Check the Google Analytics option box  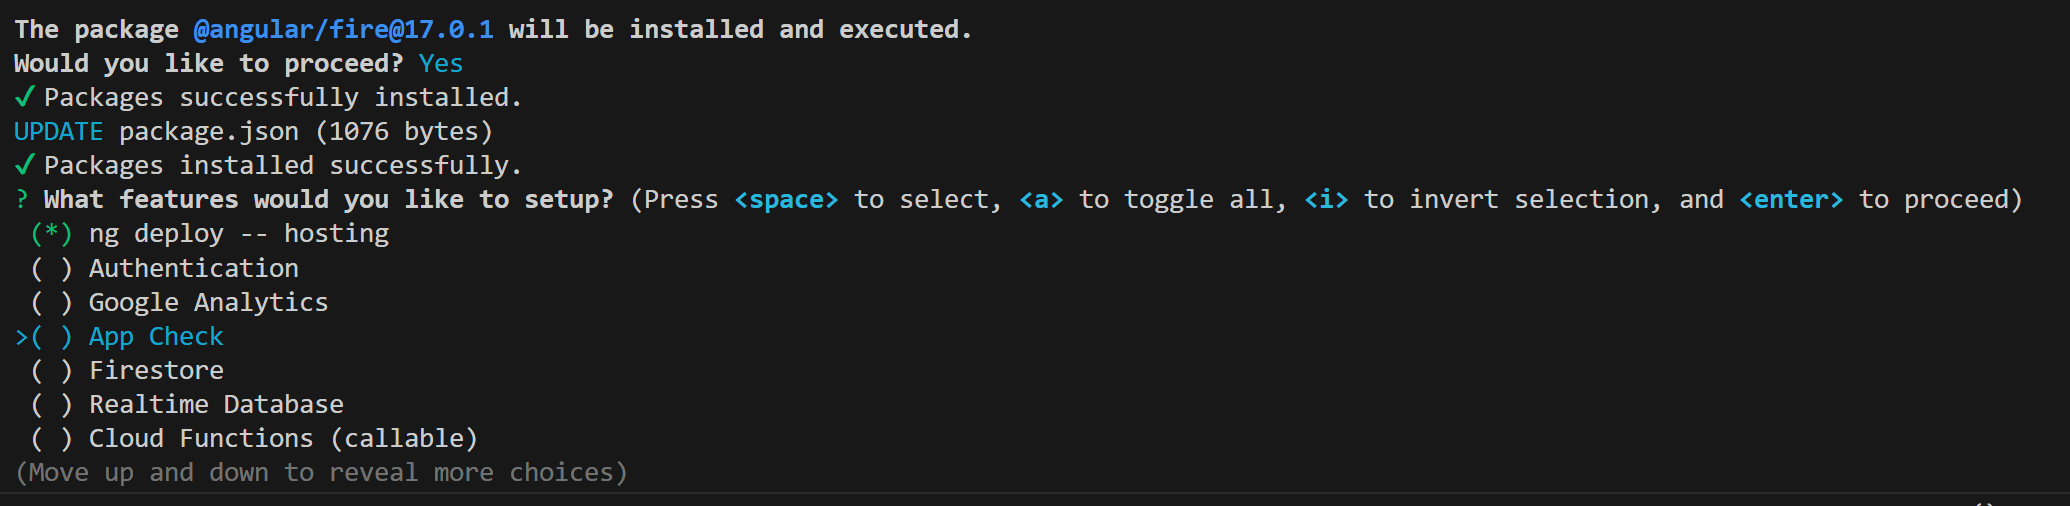tap(52, 302)
